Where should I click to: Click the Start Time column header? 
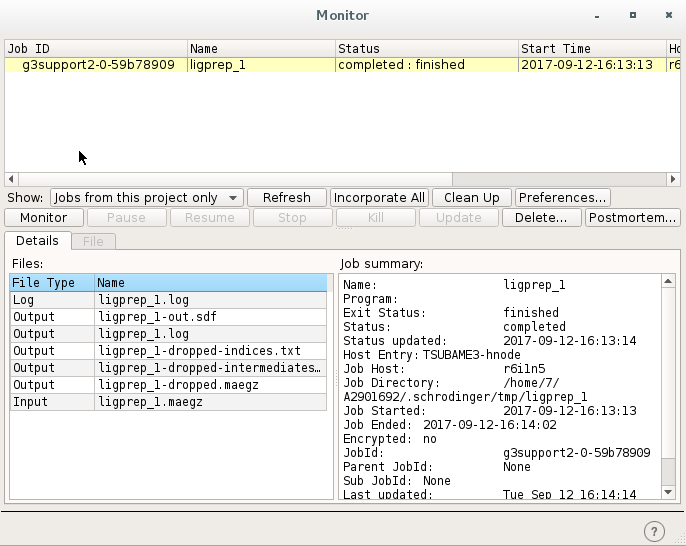coord(590,48)
